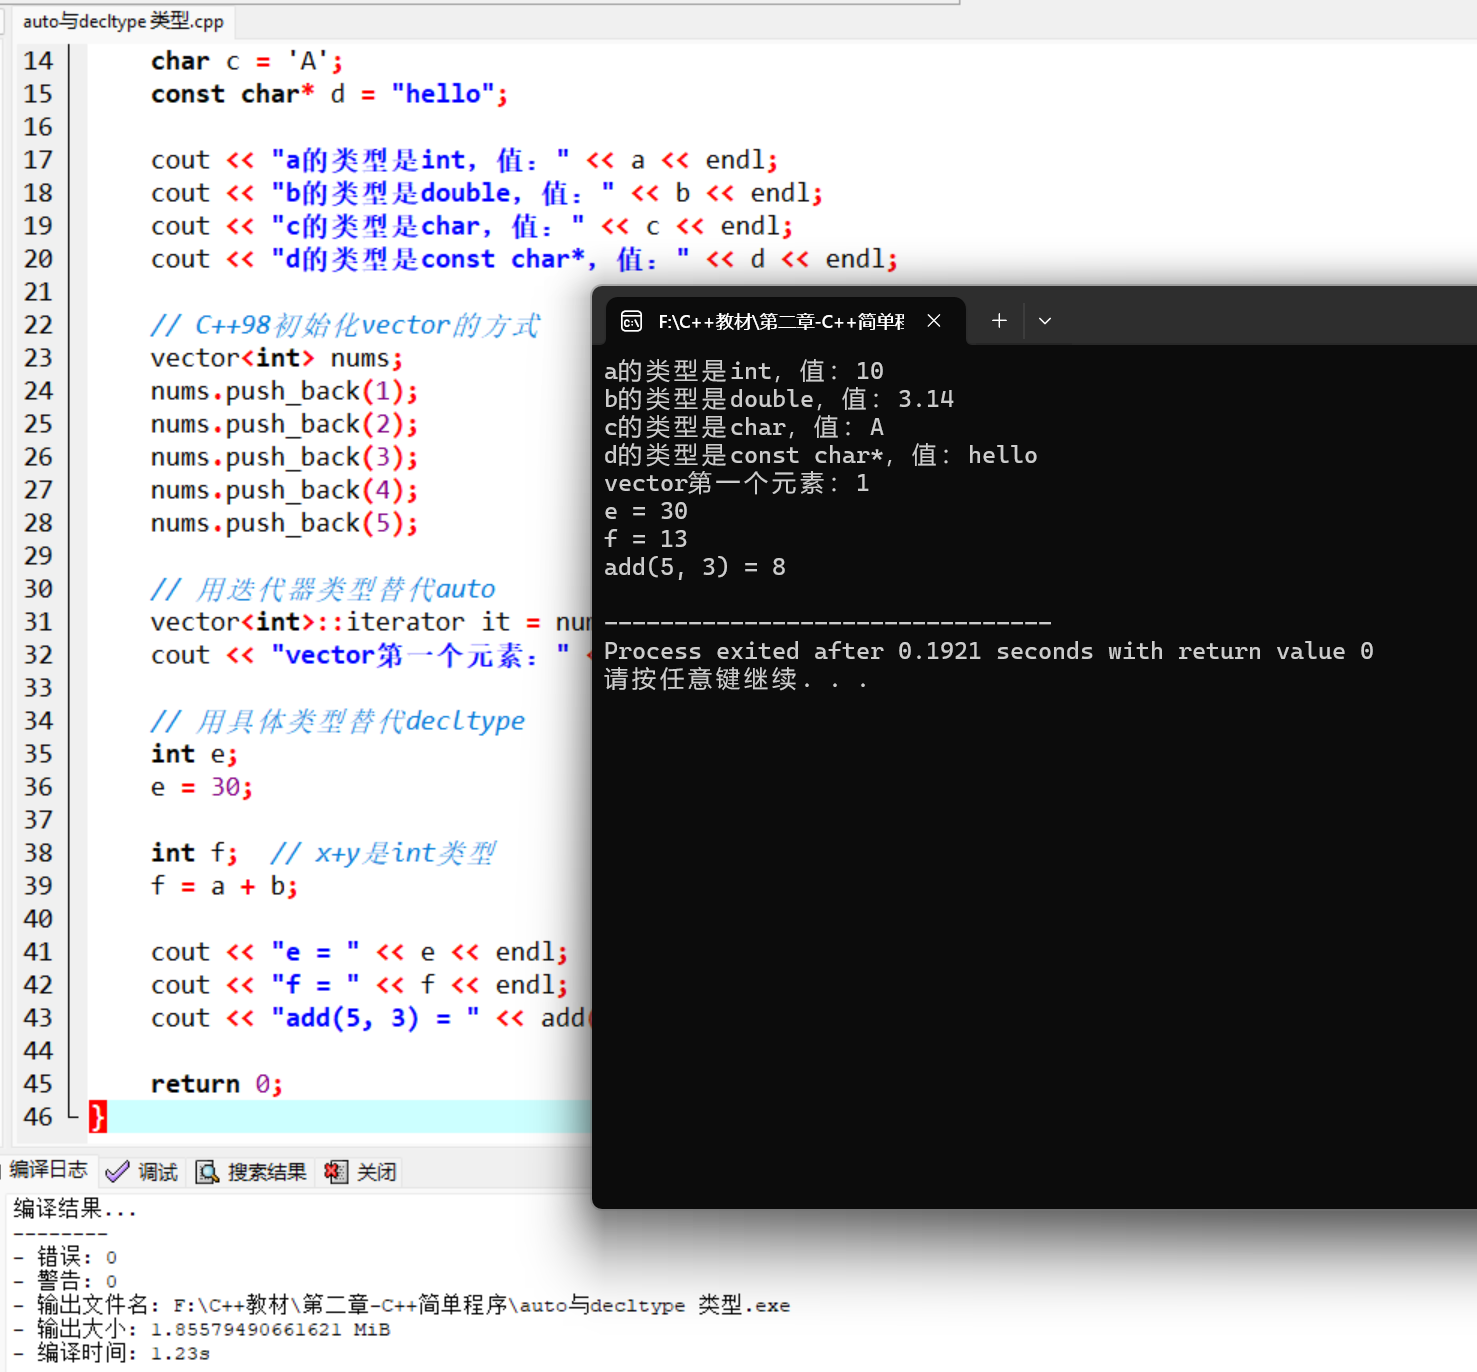Click the line 'cout << "e = " << e << endl;'
This screenshot has height=1372, width=1477.
point(360,952)
